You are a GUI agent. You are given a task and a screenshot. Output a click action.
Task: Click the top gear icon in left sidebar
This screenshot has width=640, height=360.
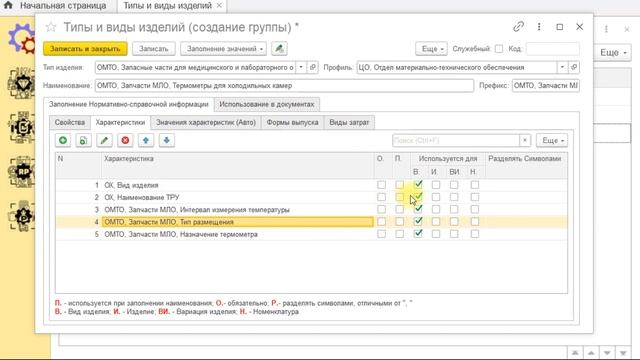[22, 39]
